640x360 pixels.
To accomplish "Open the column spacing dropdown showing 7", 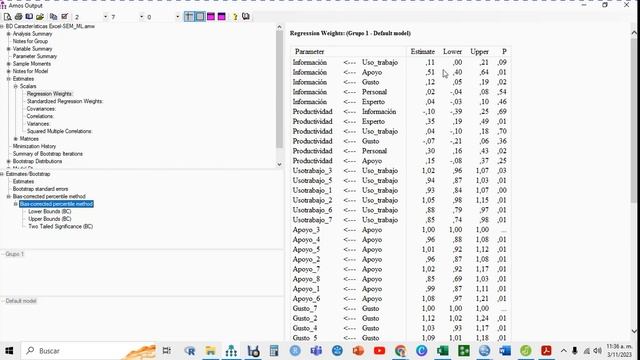I will pos(142,17).
